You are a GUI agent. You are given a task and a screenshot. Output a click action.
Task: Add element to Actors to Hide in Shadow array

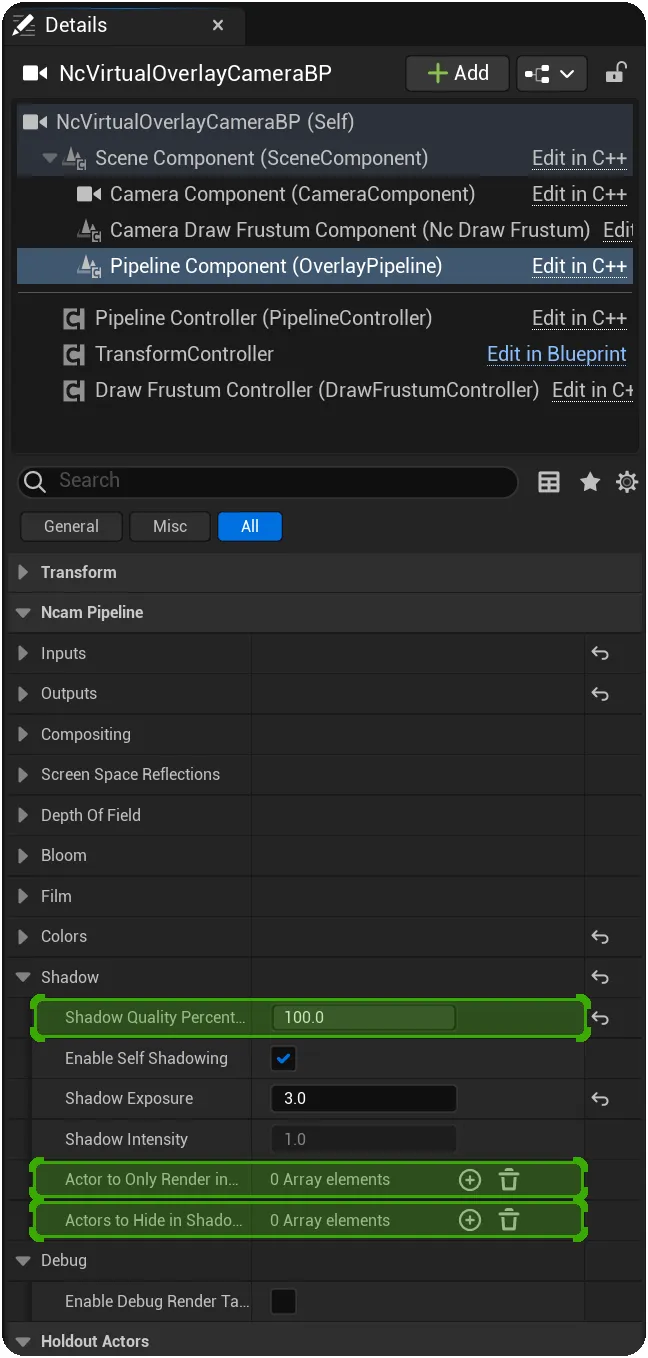pos(469,1220)
